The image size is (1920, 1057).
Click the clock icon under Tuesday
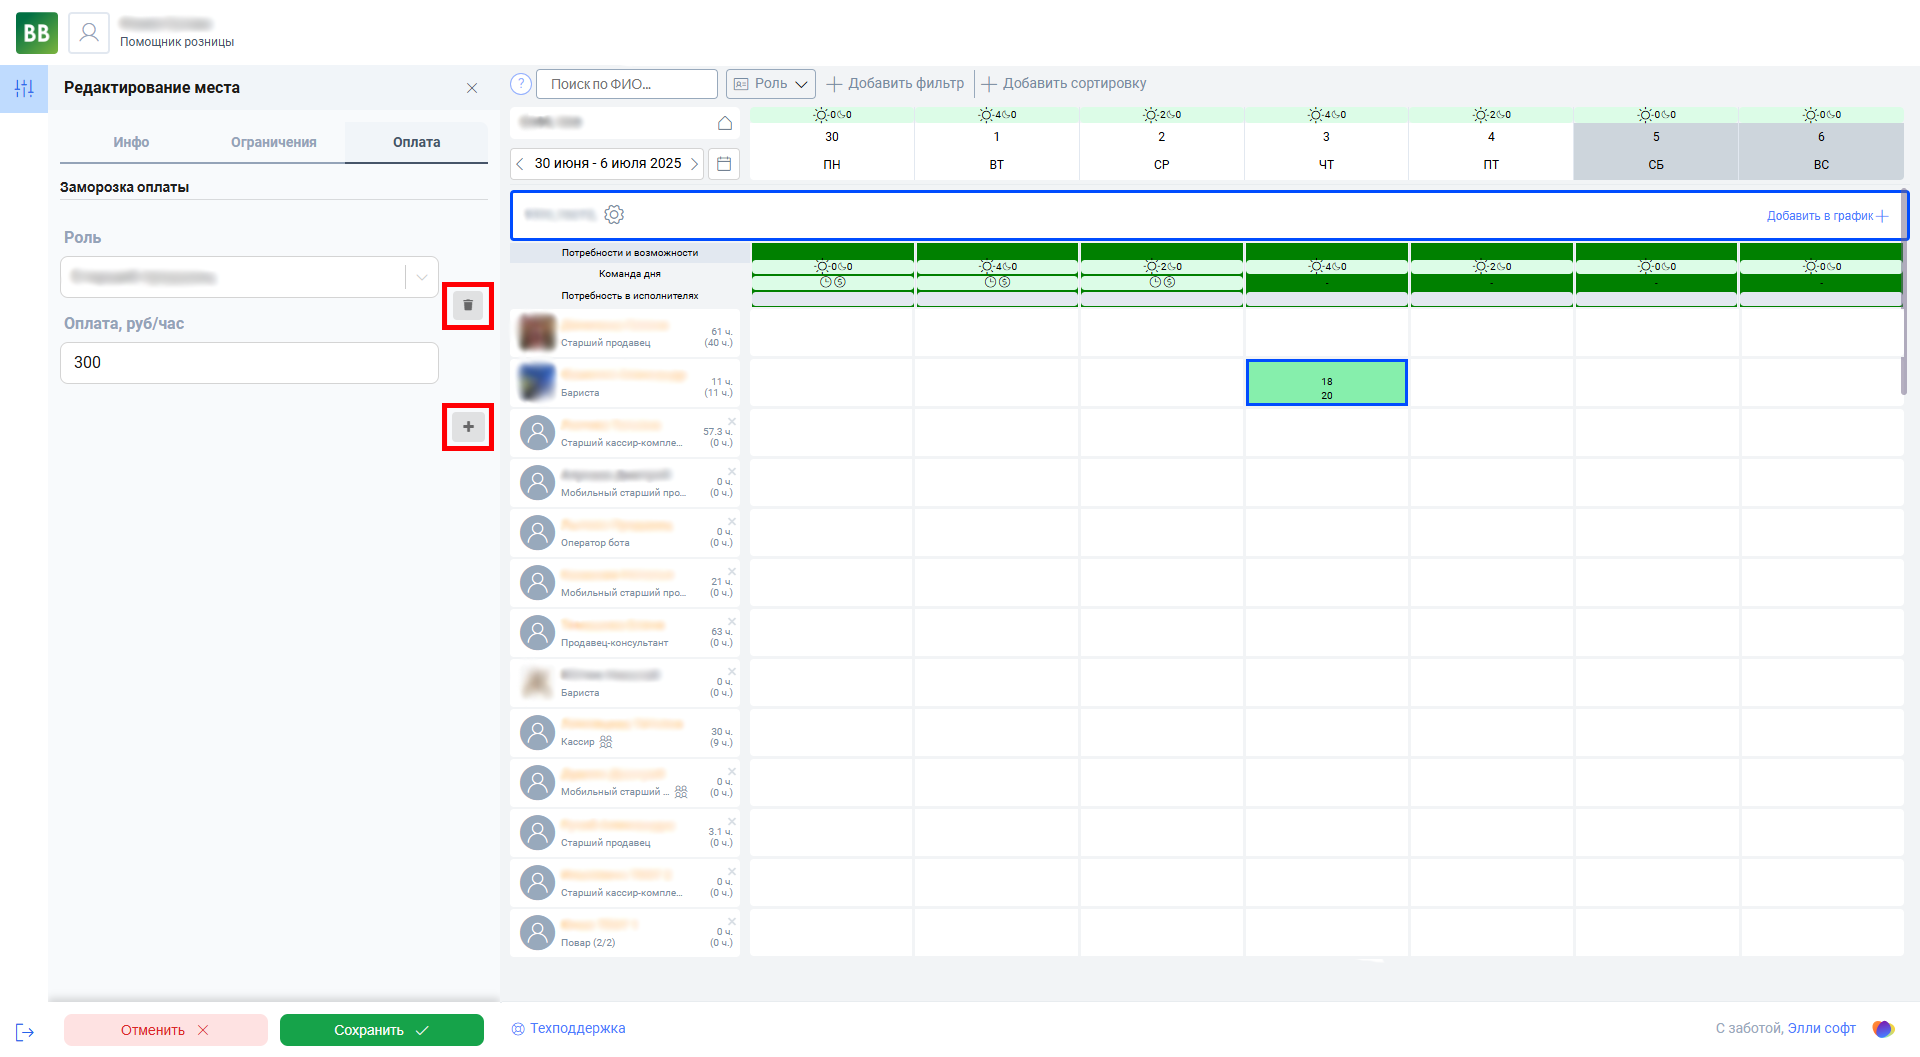pos(990,282)
